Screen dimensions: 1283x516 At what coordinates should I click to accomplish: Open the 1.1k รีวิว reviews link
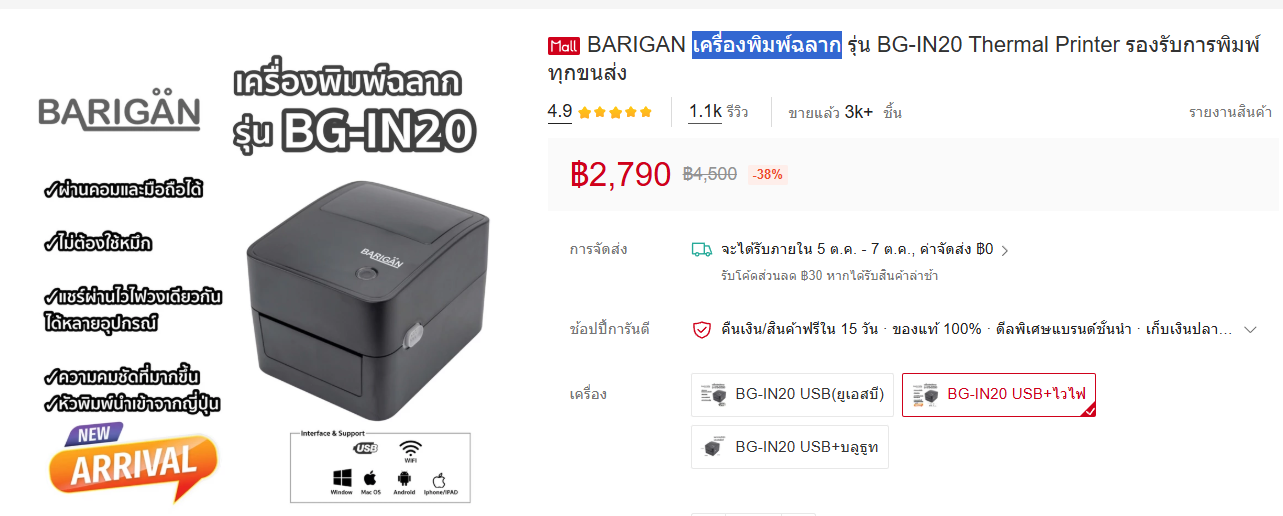coord(718,112)
